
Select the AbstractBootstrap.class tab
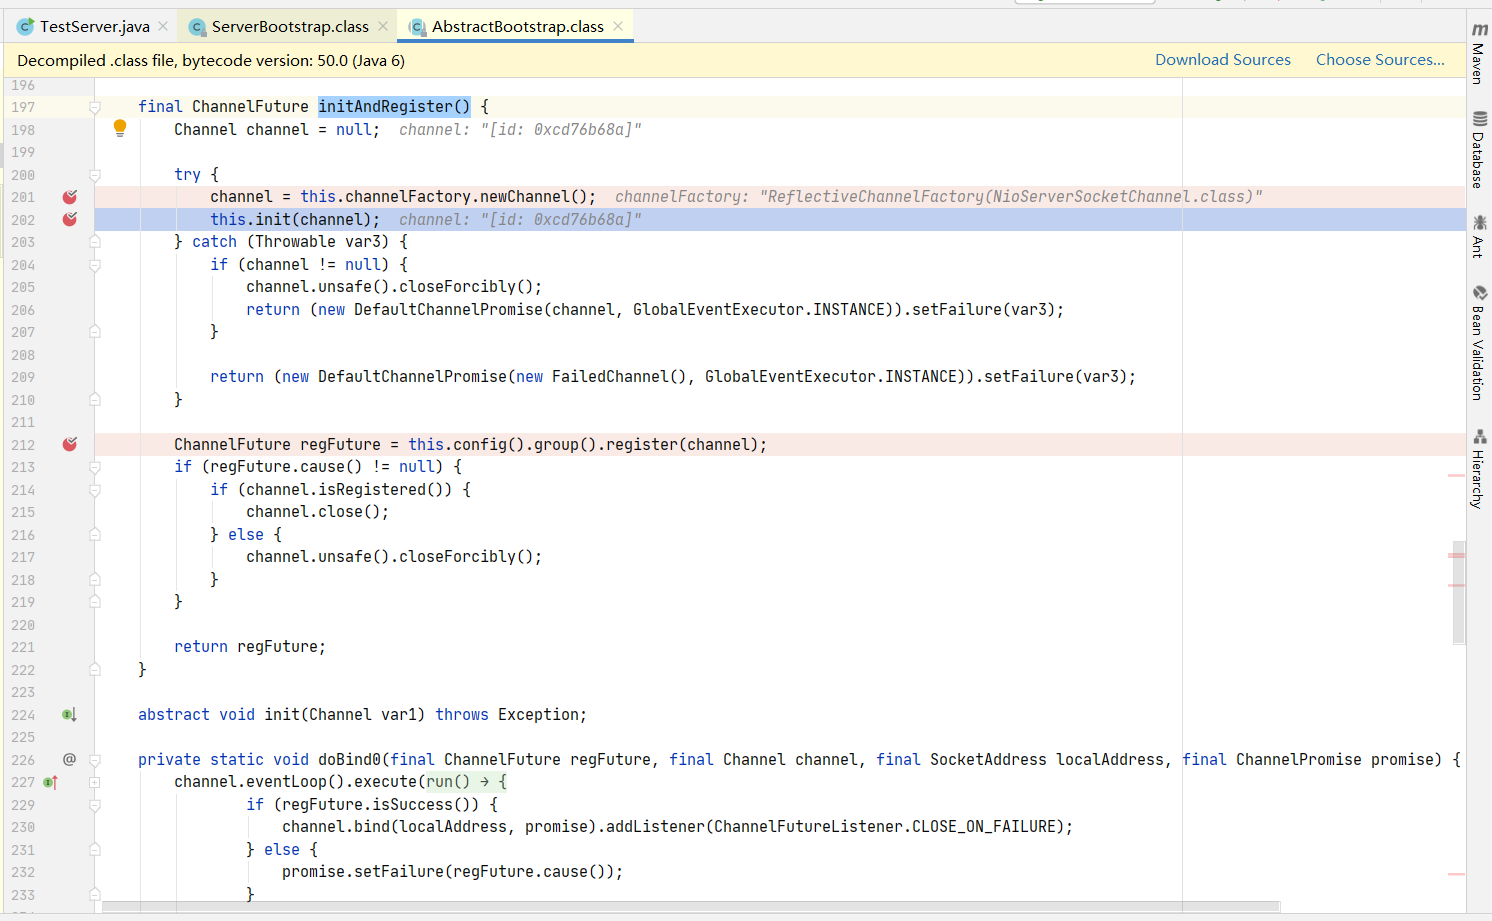click(517, 27)
